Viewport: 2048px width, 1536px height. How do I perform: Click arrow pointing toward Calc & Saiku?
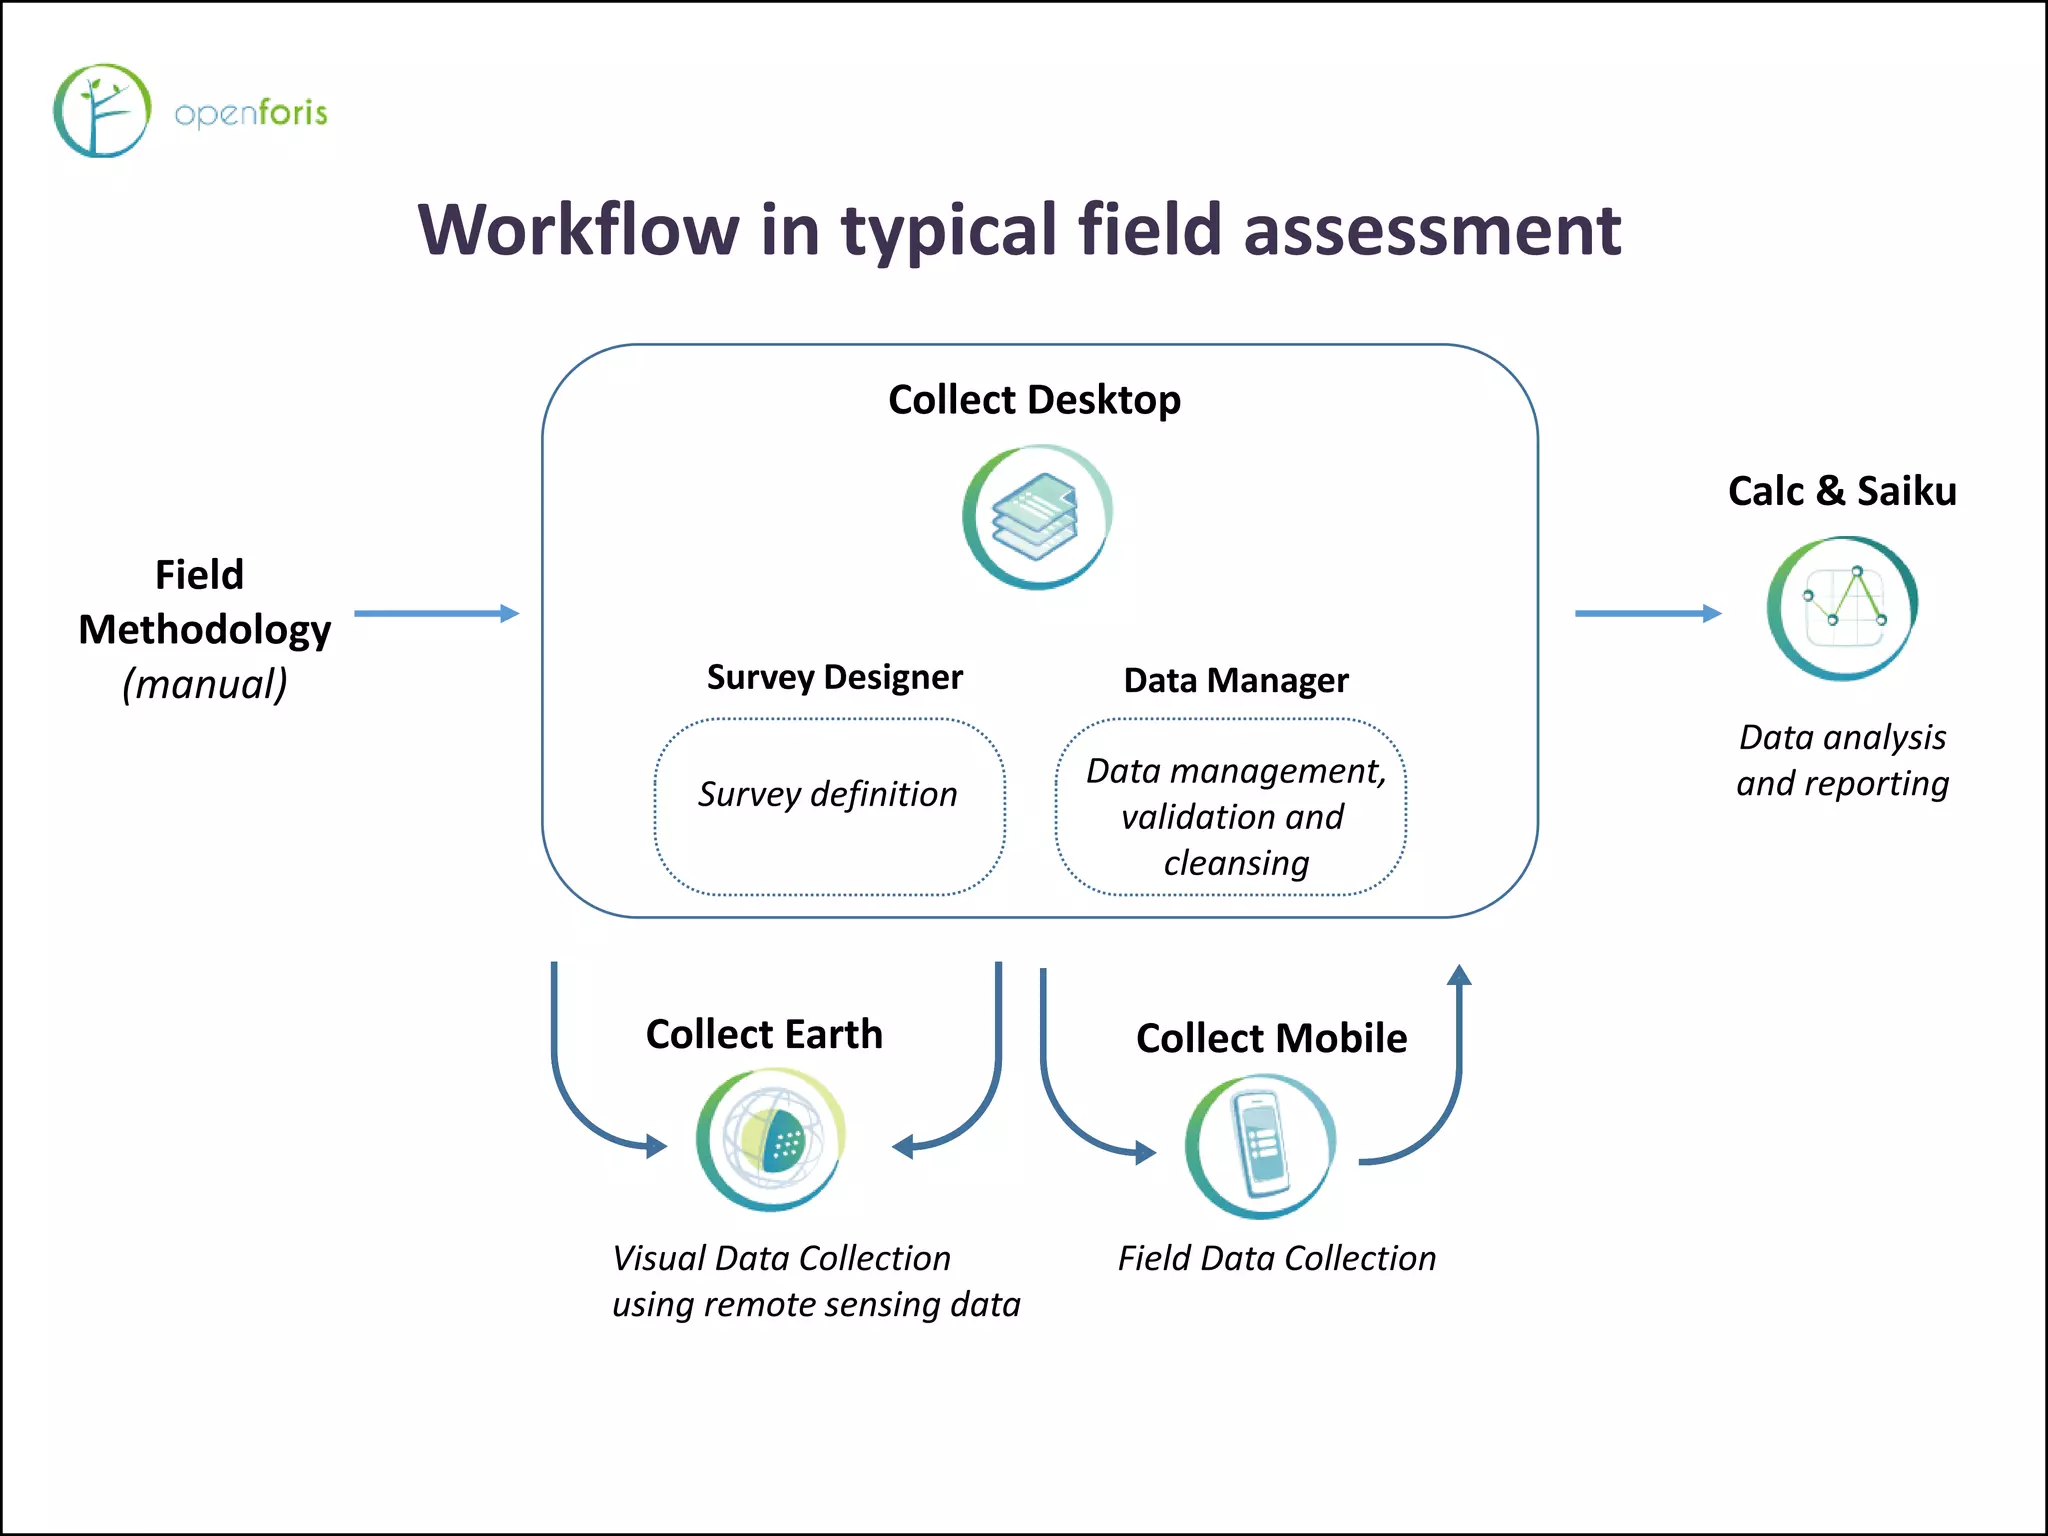pyautogui.click(x=1647, y=613)
